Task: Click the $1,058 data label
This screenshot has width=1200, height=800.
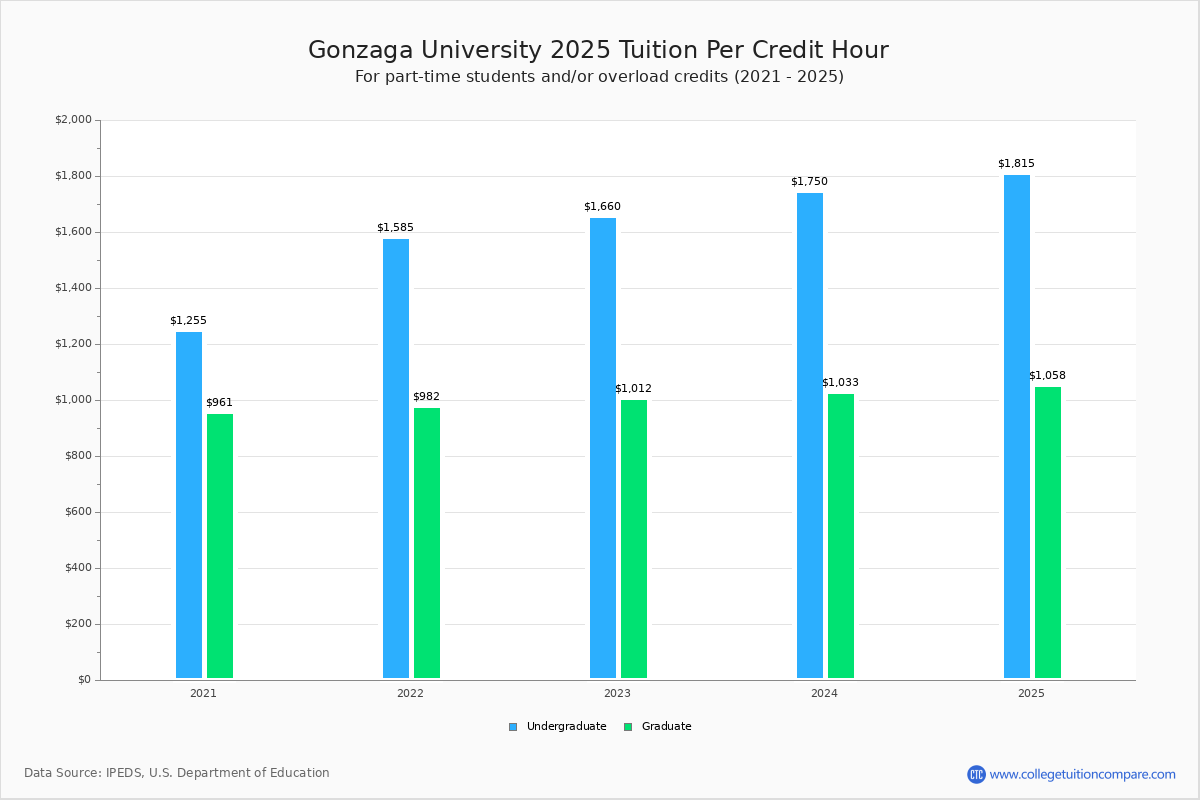Action: 1047,376
